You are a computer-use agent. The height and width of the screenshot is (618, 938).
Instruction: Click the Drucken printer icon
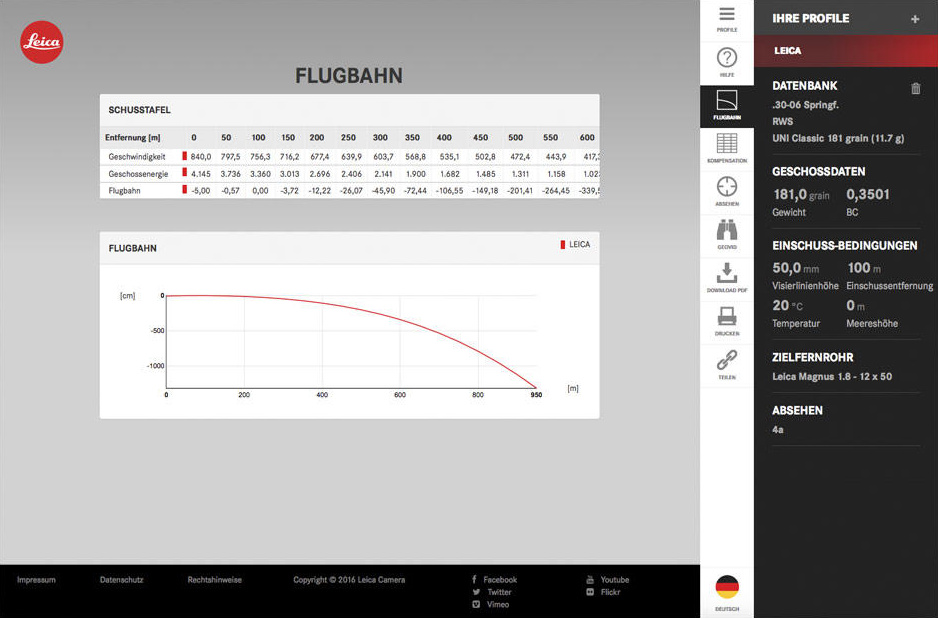tap(727, 316)
